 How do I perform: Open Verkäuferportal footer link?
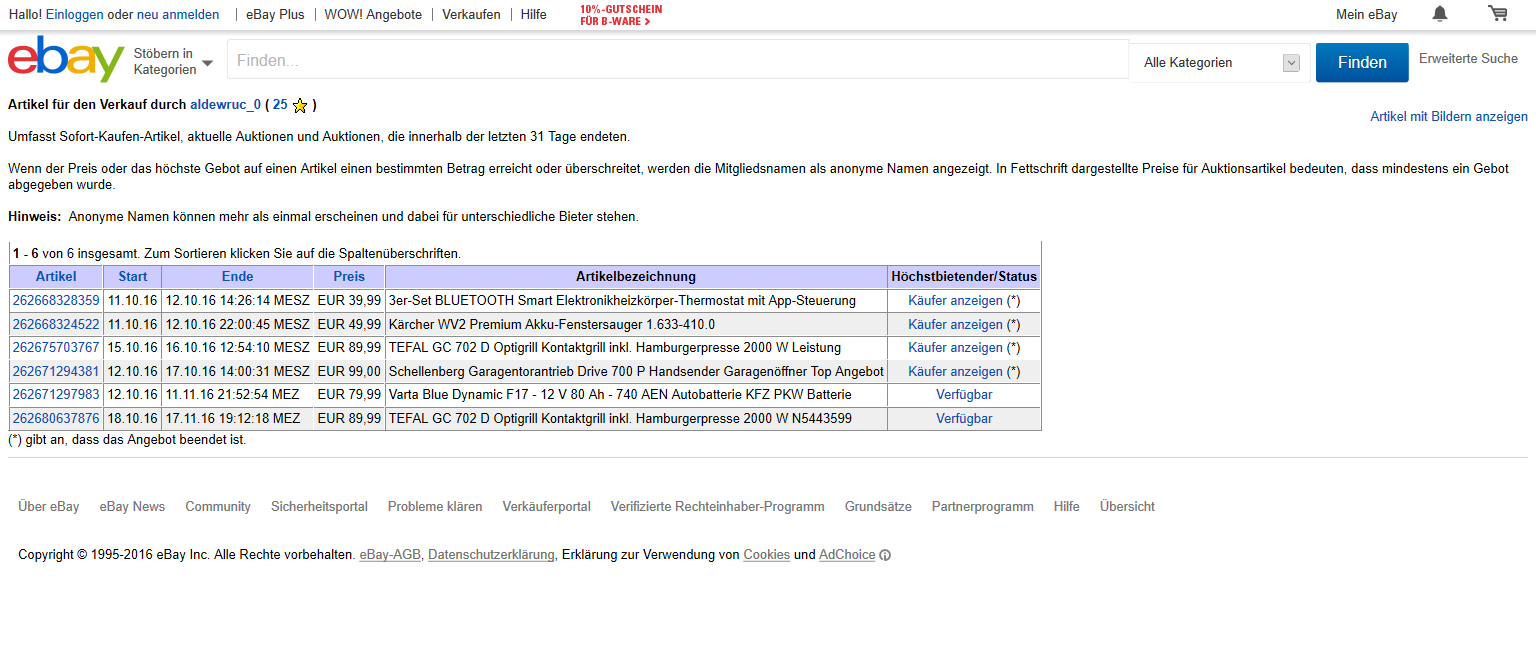coord(547,507)
